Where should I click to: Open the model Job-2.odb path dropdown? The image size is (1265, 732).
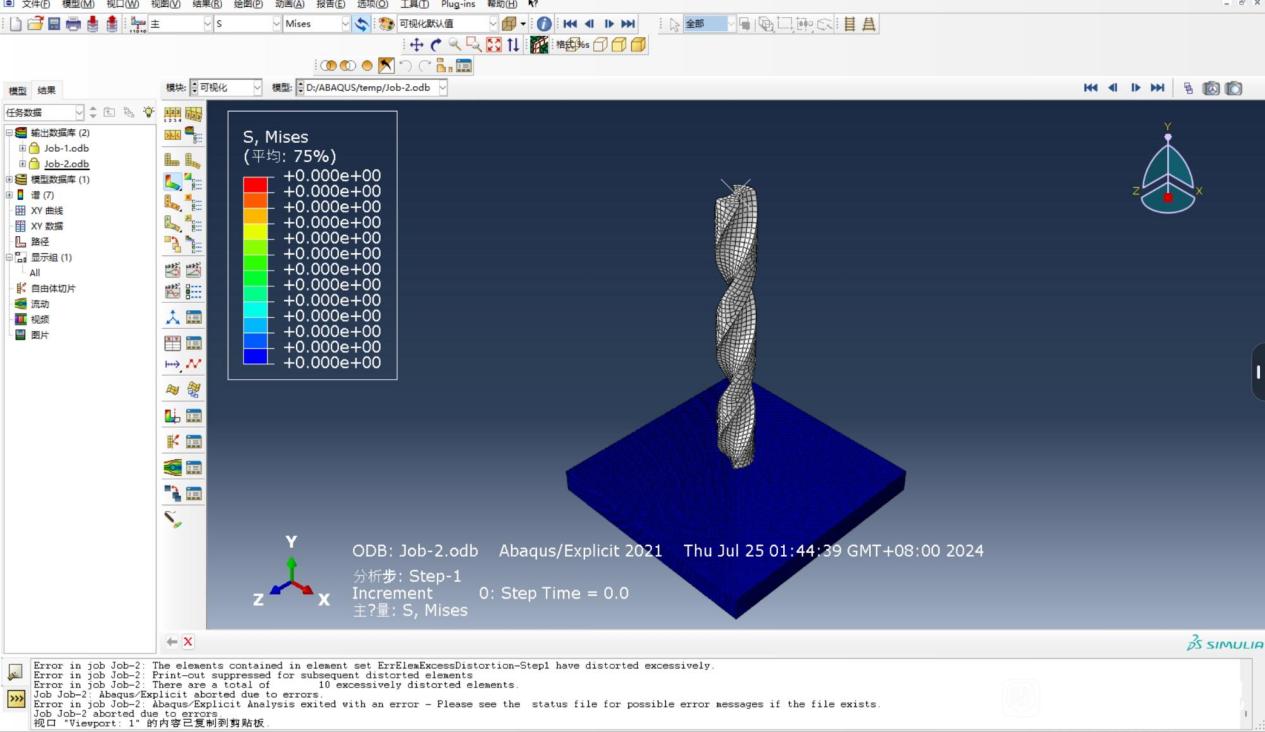coord(371,88)
